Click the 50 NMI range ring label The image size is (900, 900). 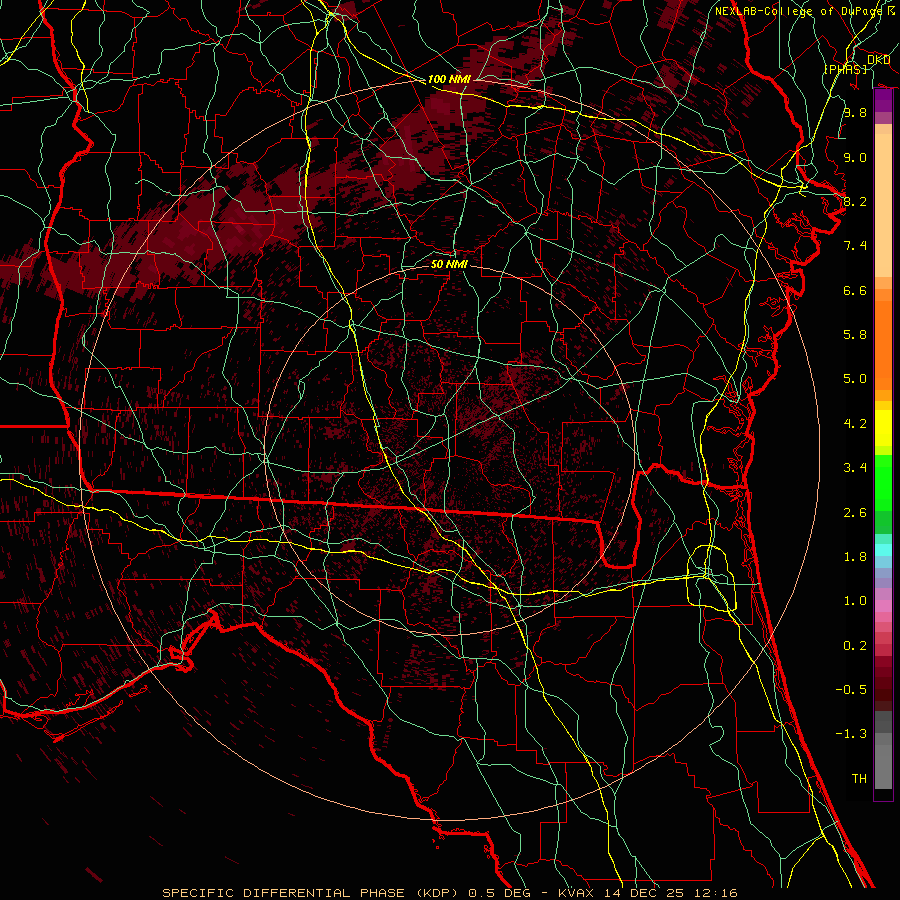tap(449, 265)
